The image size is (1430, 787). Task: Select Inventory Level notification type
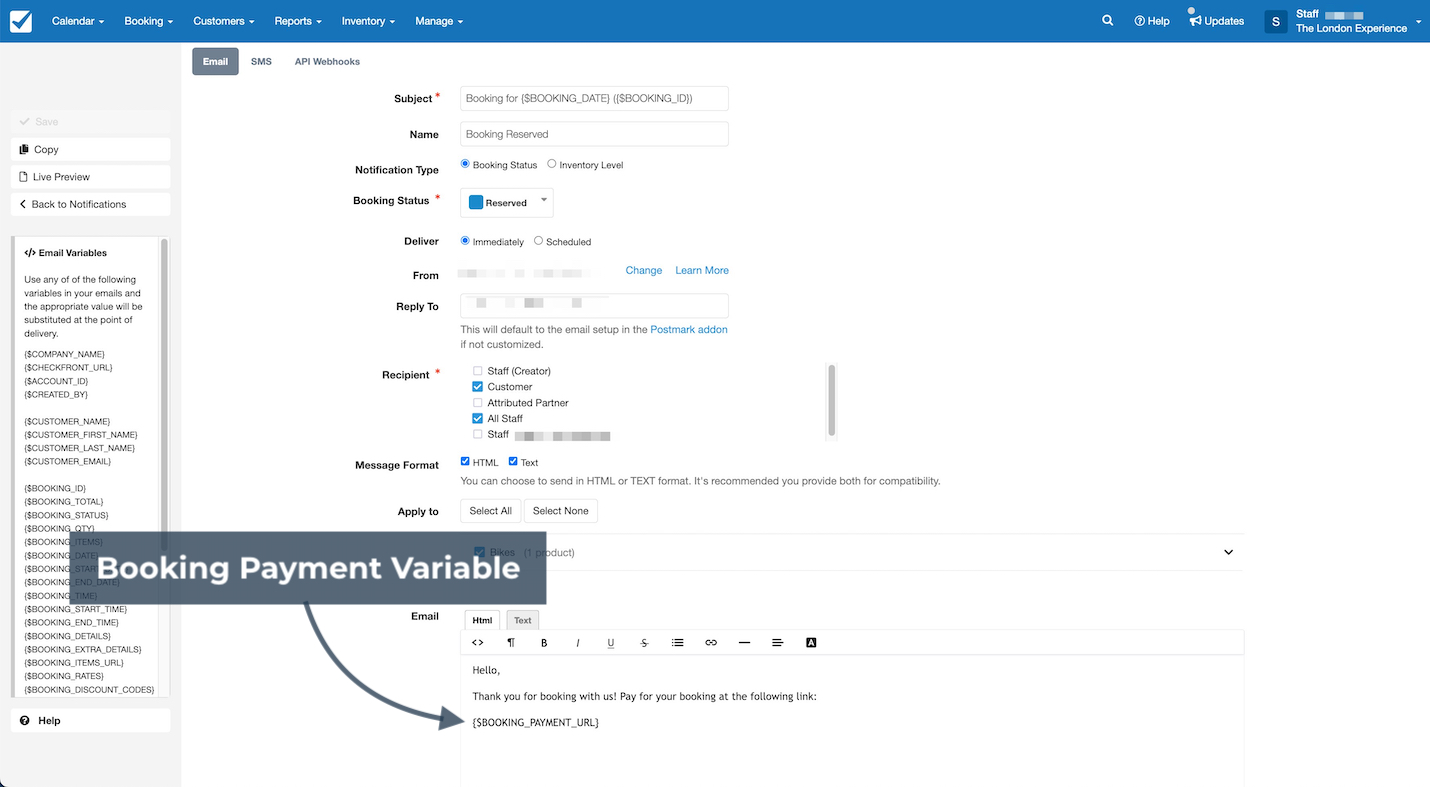pos(552,163)
